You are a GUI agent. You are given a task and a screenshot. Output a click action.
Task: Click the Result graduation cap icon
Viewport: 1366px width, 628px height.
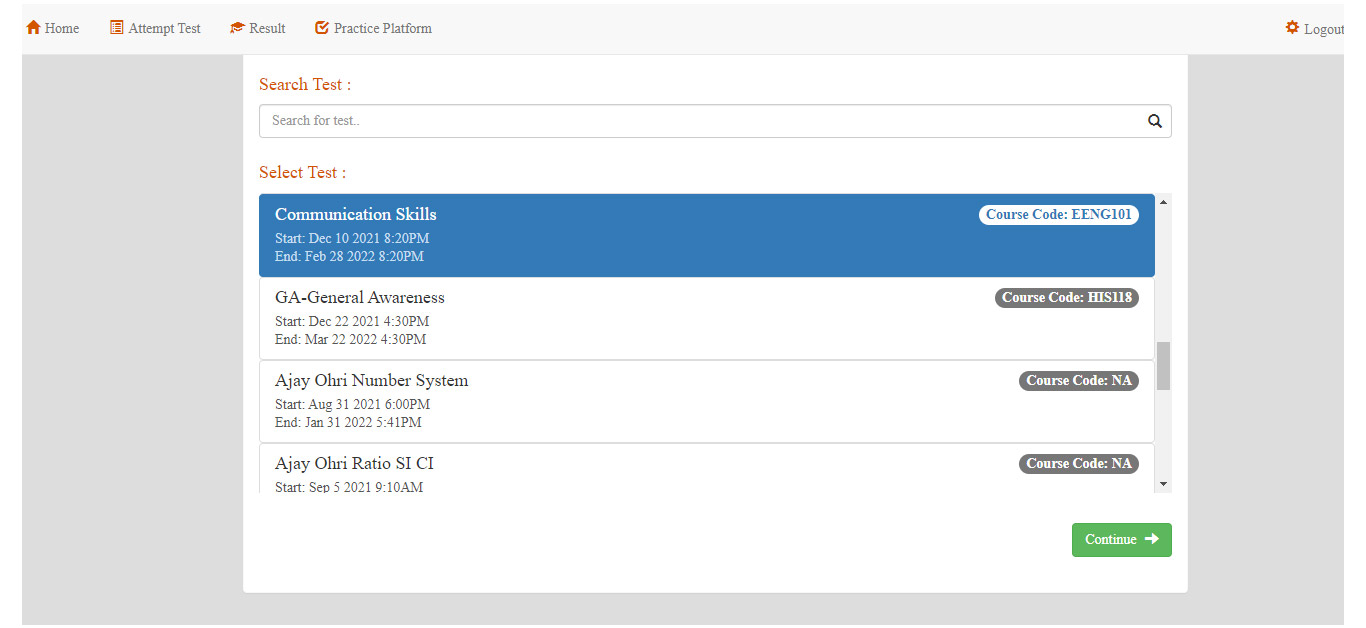pyautogui.click(x=237, y=28)
